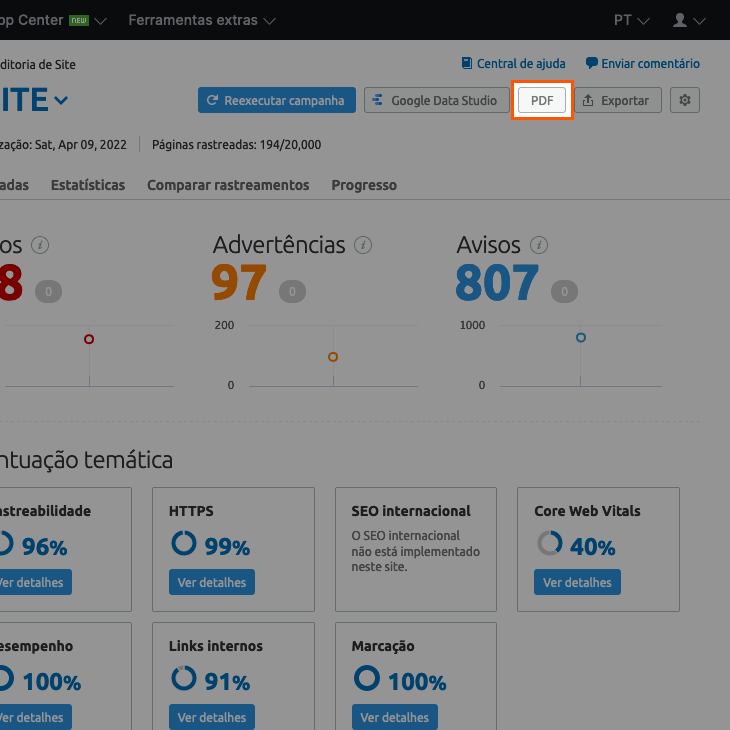
Task: Click the NEW badge on App Center
Action: coord(79,20)
